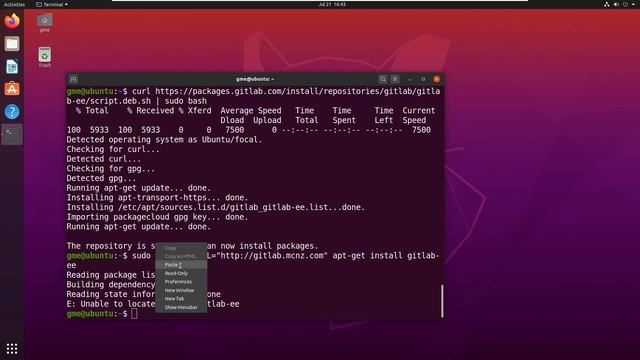Open Firefox from the dock
The height and width of the screenshot is (360, 640).
pos(12,21)
